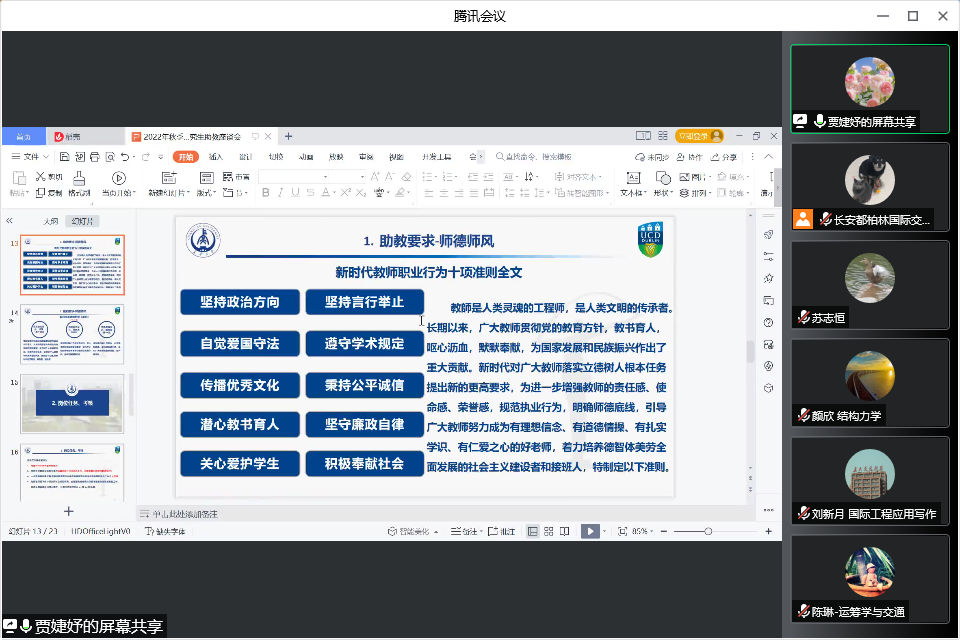Click the Text Box tool icon
The width and height of the screenshot is (960, 640).
point(632,178)
